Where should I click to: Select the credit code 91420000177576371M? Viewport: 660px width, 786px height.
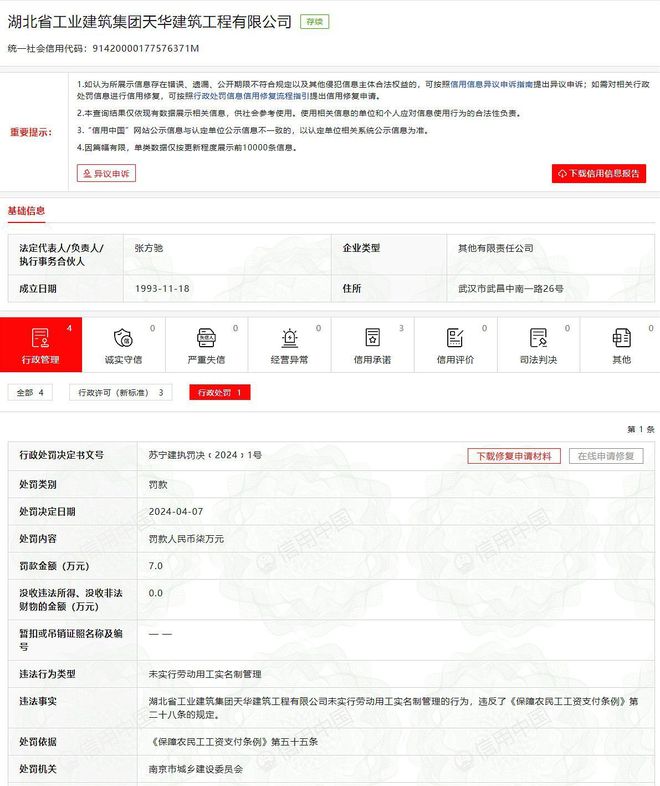[146, 49]
